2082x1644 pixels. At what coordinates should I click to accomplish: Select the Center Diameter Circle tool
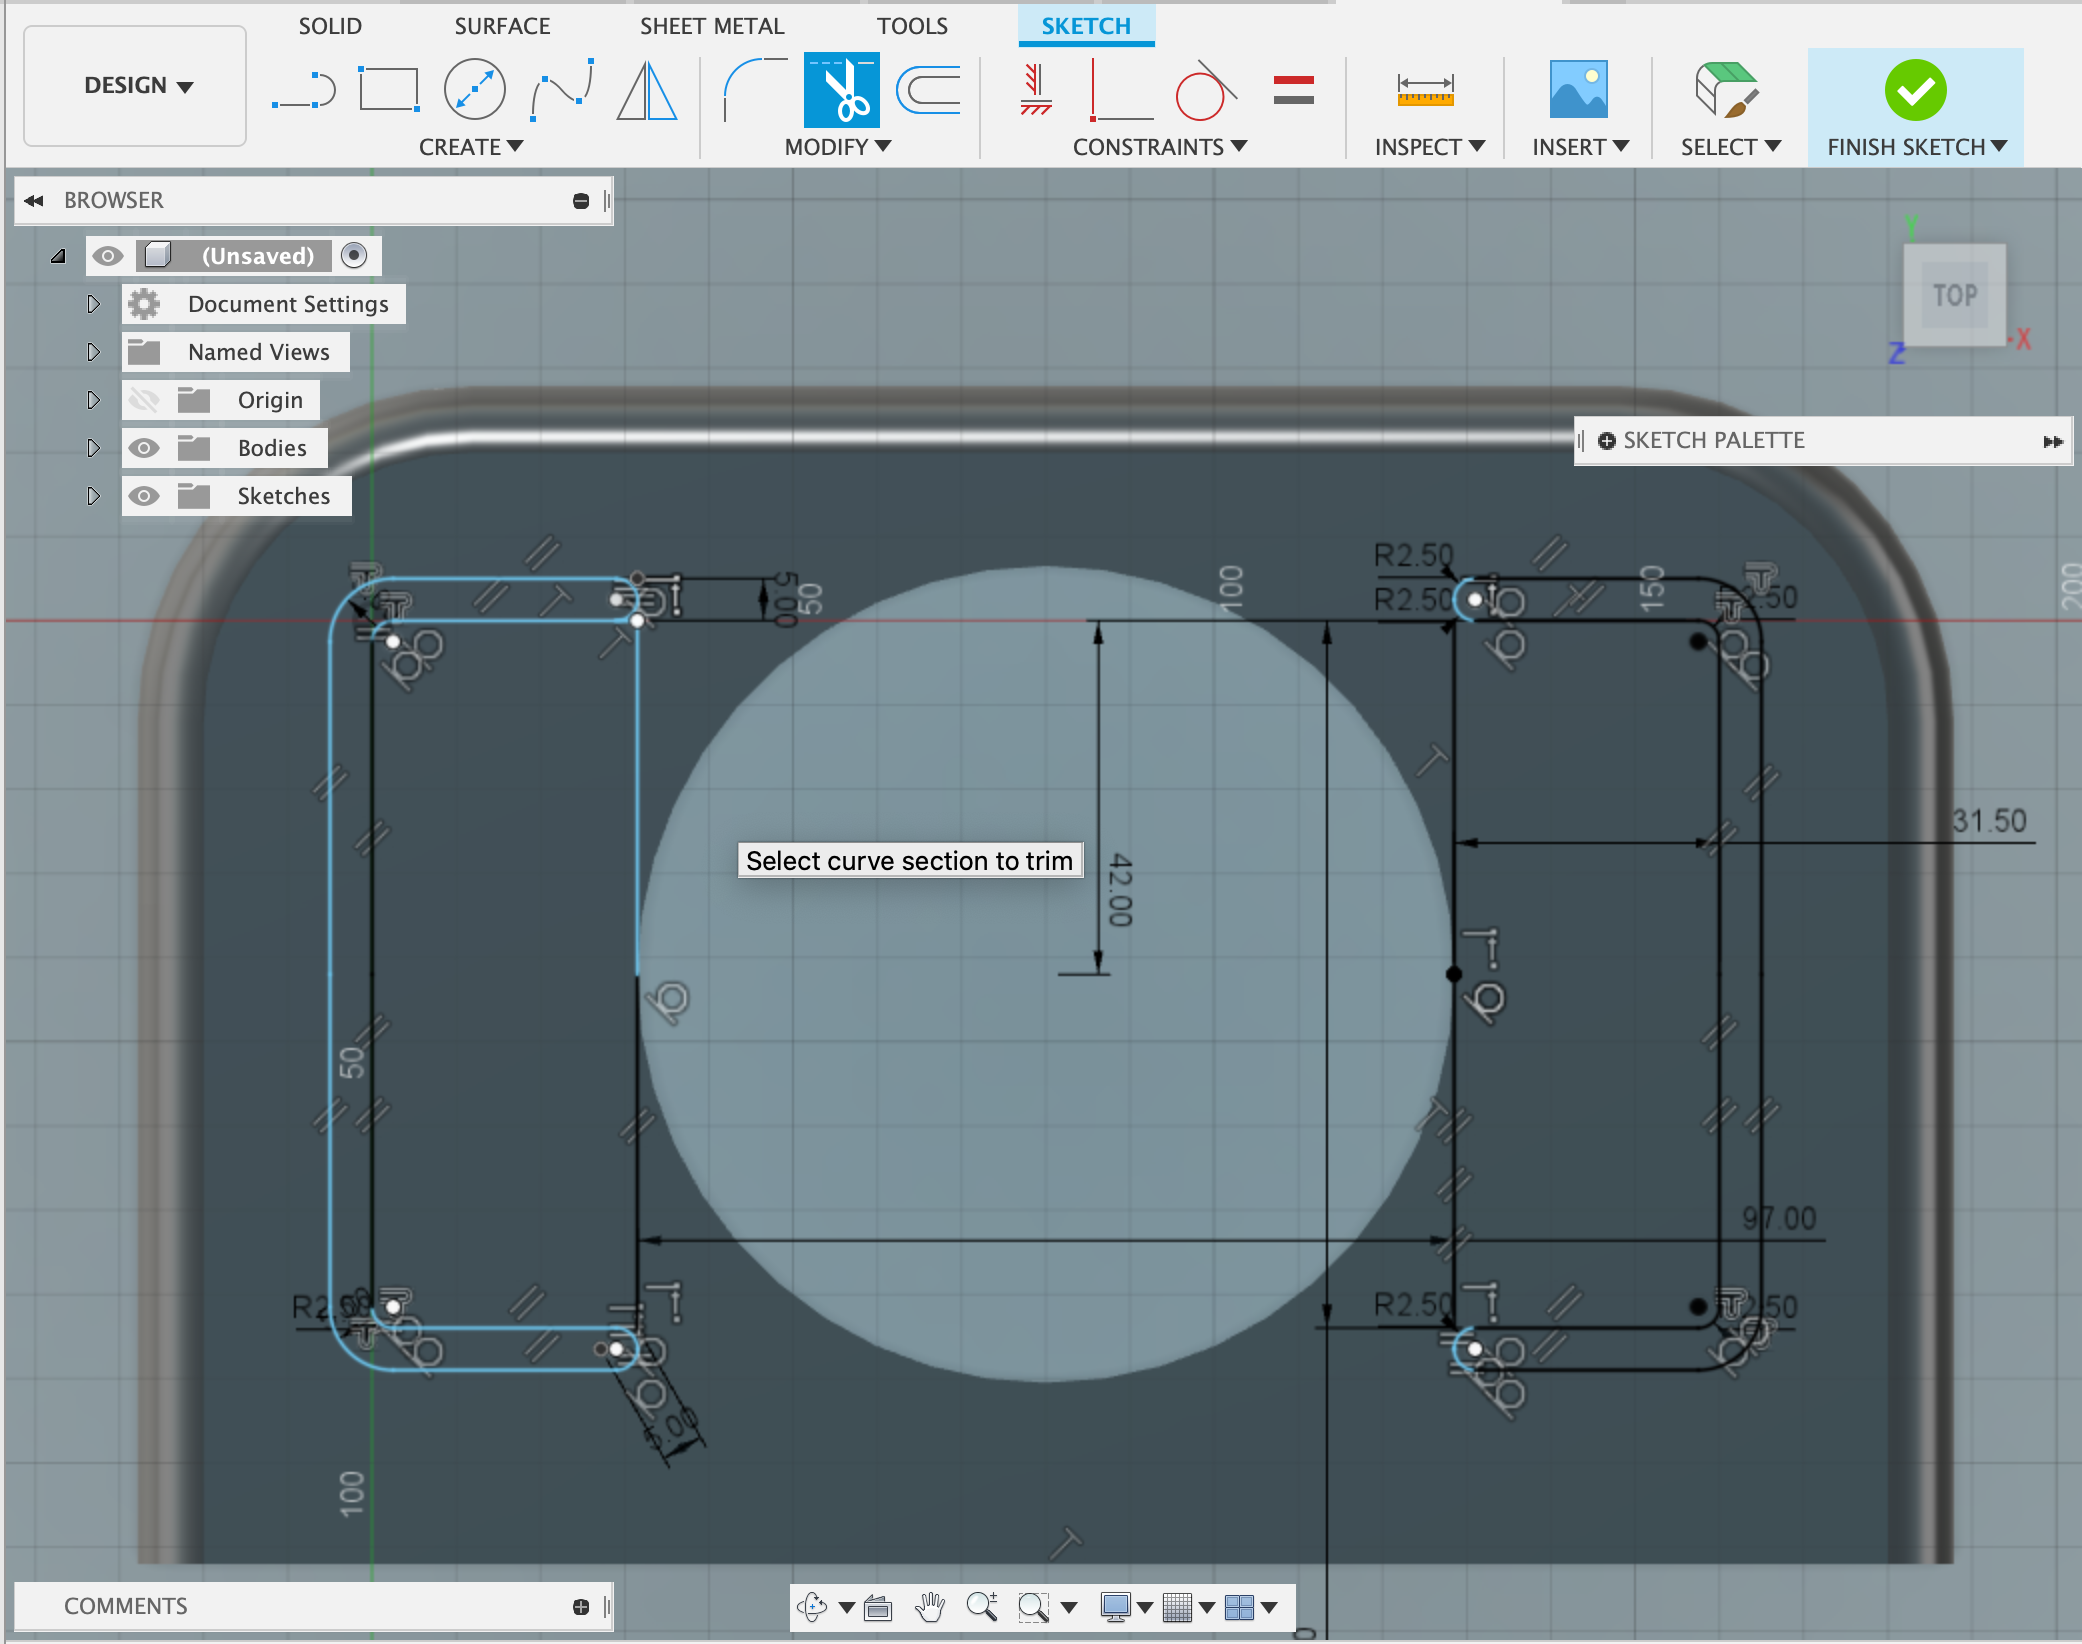(474, 90)
